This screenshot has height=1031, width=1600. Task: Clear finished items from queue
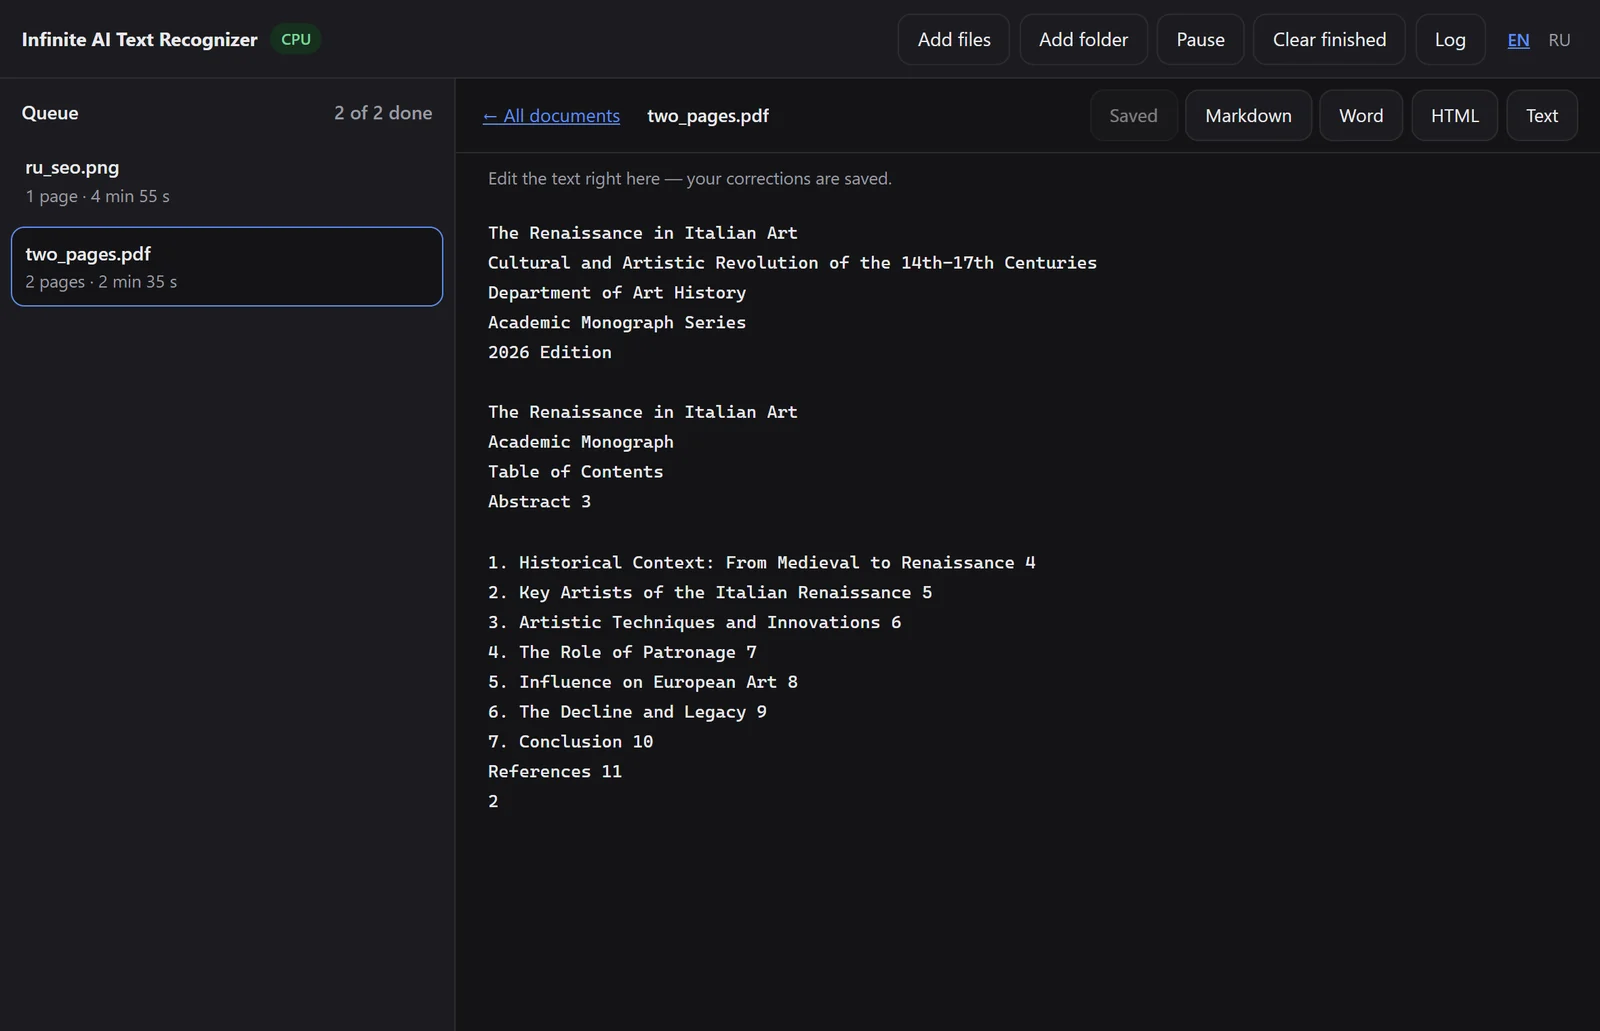click(1329, 40)
